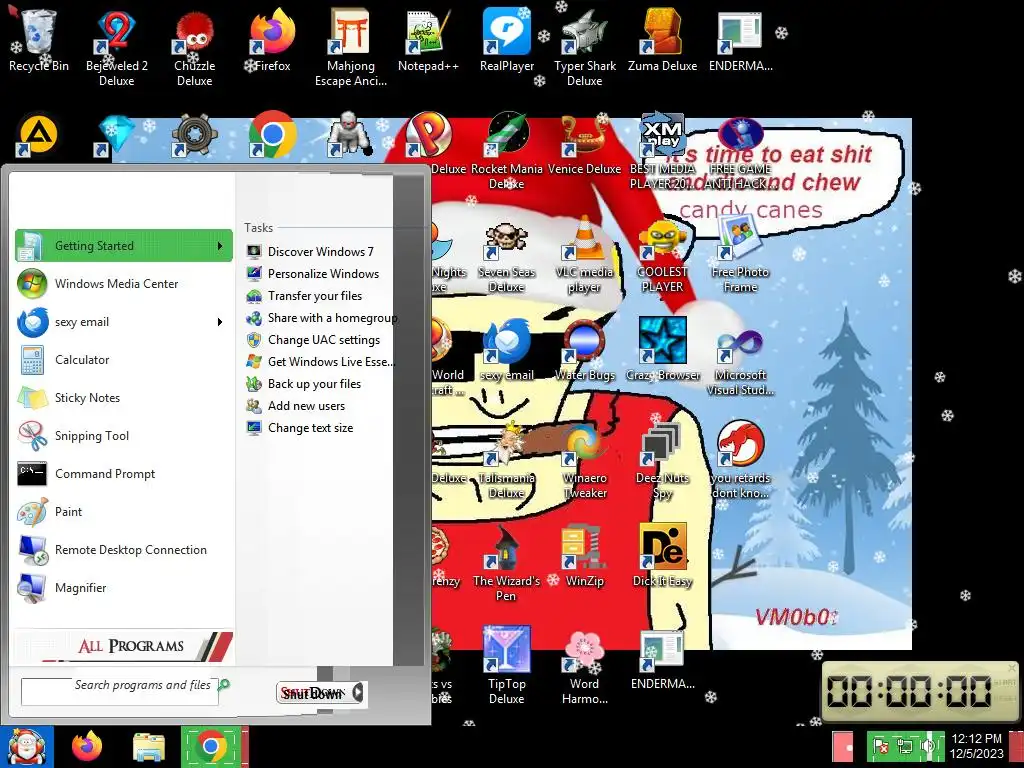1024x768 pixels.
Task: Open the Recycle Bin desktop icon
Action: [39, 40]
